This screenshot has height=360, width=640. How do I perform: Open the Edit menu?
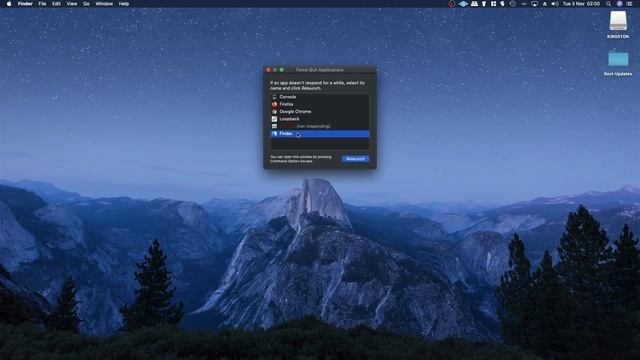(56, 4)
